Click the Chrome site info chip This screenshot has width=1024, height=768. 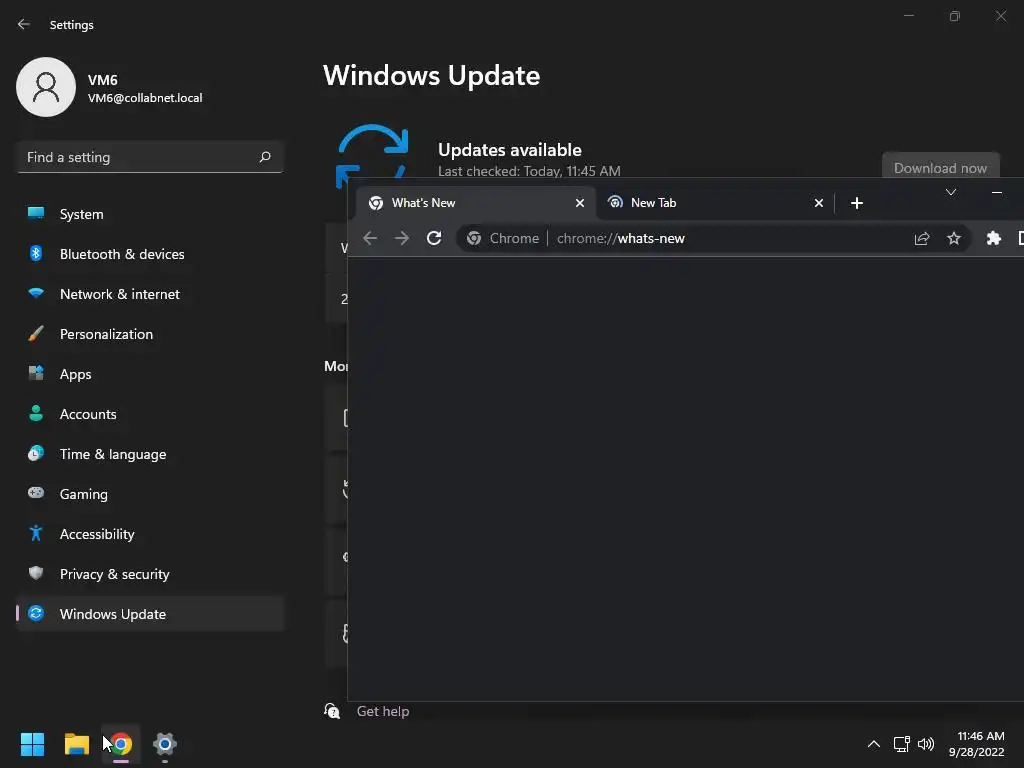[502, 238]
